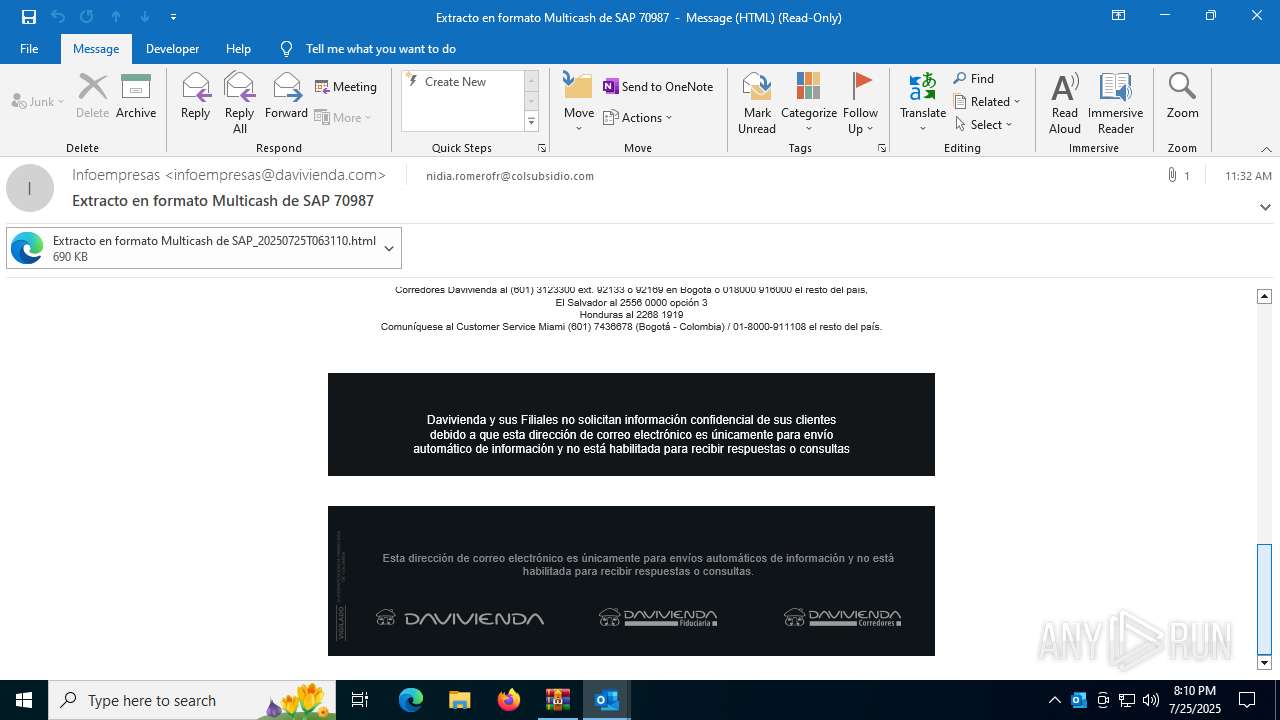Click the message body scrollbar thumb
1280x720 pixels.
click(x=1264, y=598)
